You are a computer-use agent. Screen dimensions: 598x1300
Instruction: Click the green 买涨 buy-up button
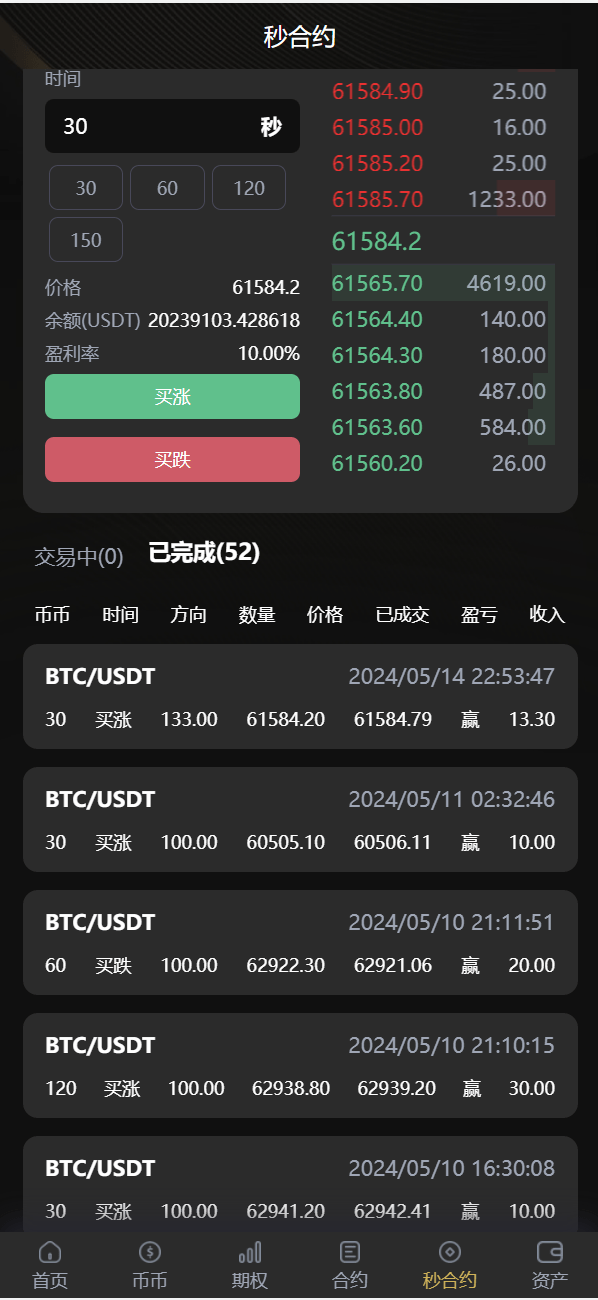[x=172, y=397]
